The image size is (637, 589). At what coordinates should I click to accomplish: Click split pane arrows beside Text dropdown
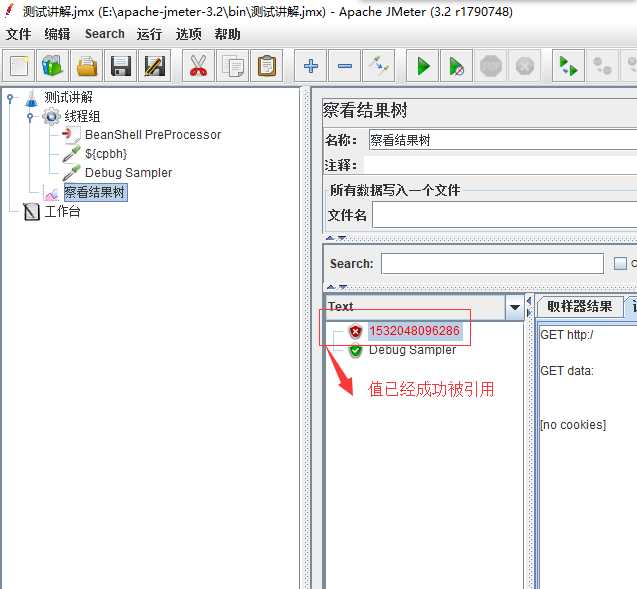[529, 307]
